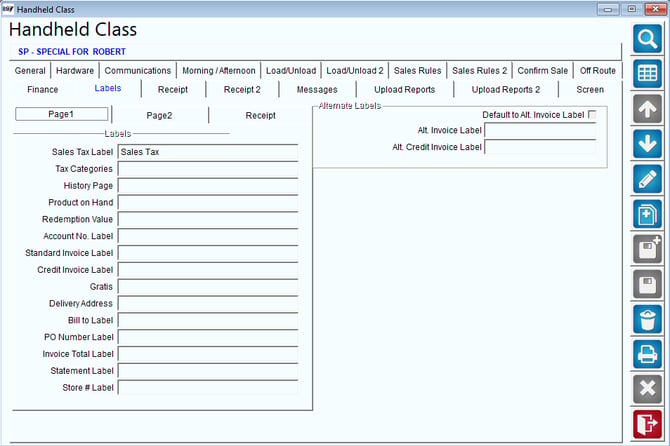Focus the Store # Label field
Screen dimensions: 670x446
[208, 387]
